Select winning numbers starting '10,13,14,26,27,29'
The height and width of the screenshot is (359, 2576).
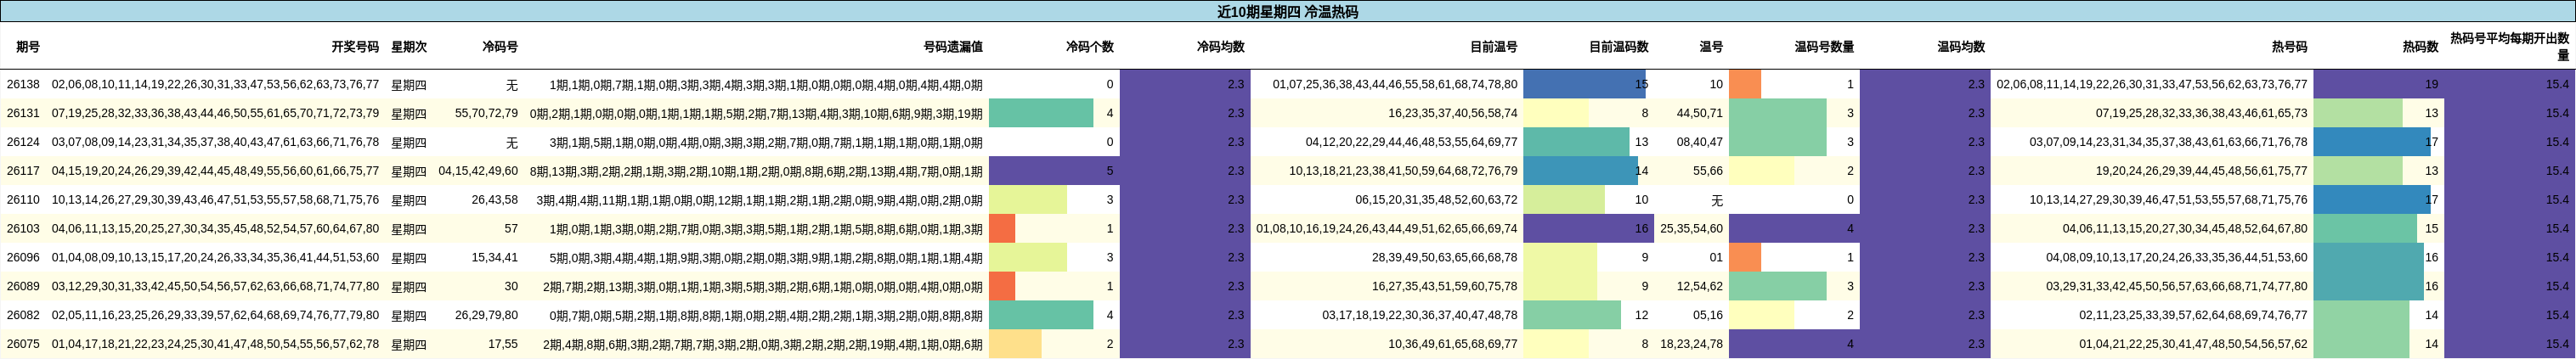click(x=216, y=200)
